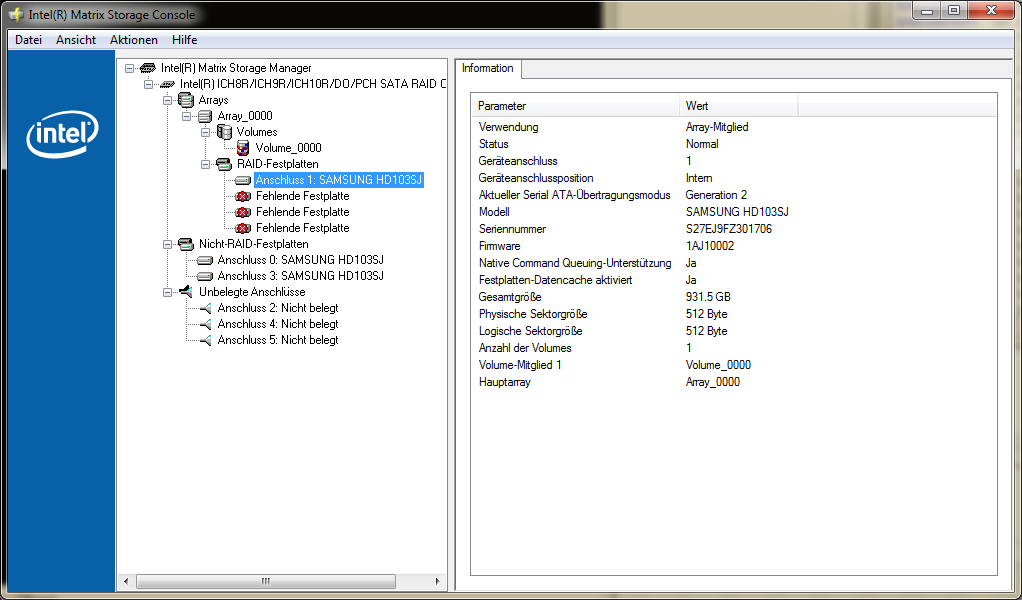
Task: Click the Hauptarray parameter label
Action: [x=504, y=382]
